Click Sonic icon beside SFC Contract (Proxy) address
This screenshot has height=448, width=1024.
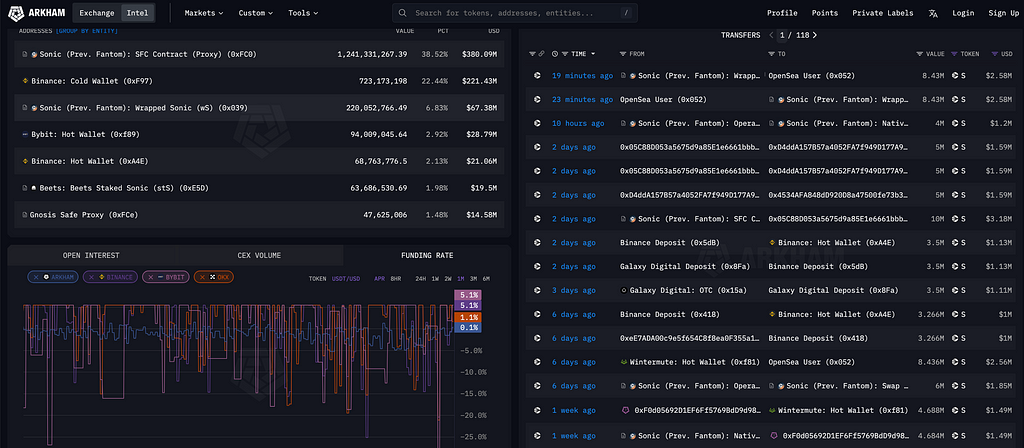pos(34,54)
